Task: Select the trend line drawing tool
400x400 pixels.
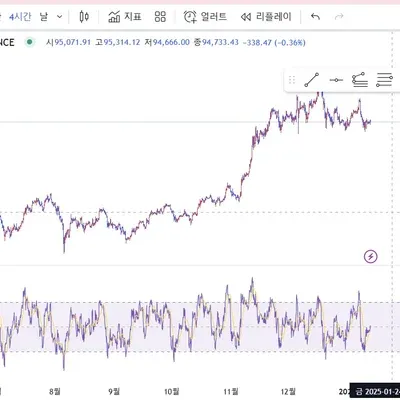Action: point(312,80)
